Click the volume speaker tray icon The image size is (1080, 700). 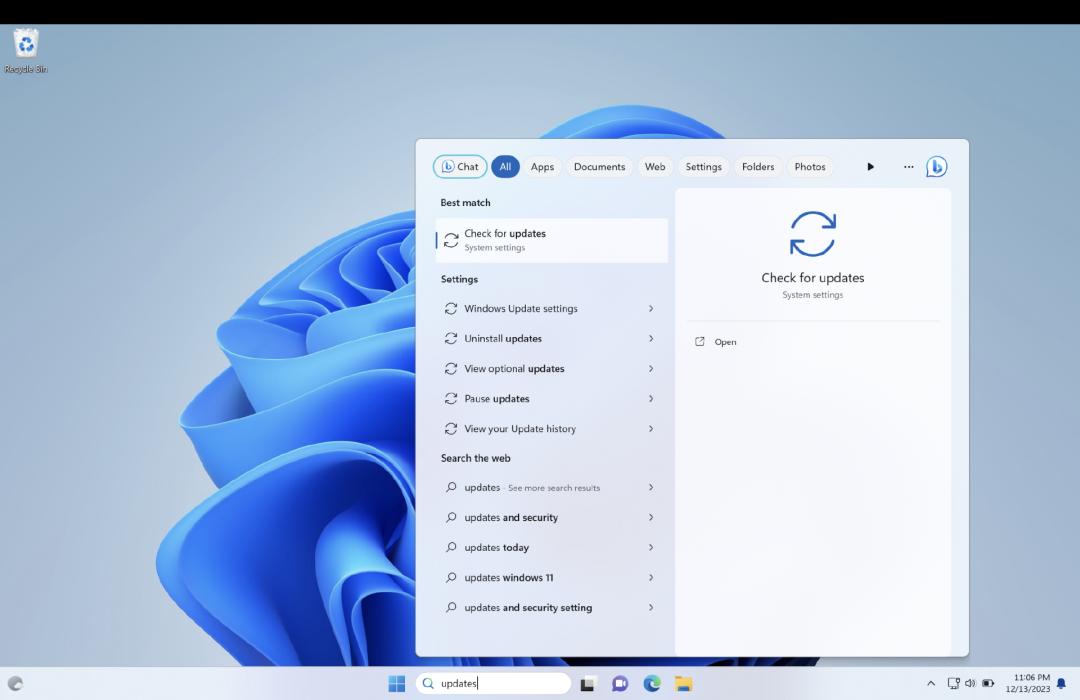tap(969, 683)
